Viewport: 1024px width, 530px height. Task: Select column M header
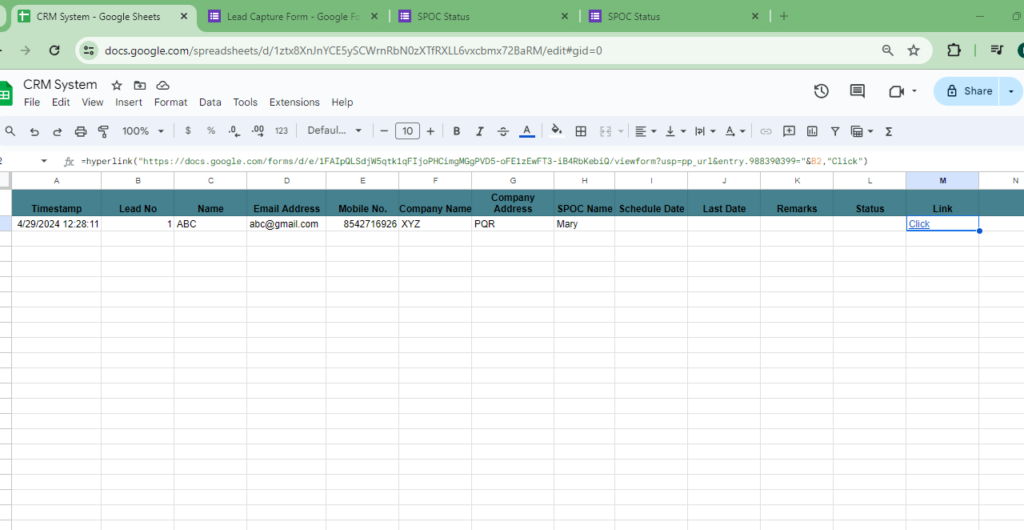pyautogui.click(x=942, y=181)
